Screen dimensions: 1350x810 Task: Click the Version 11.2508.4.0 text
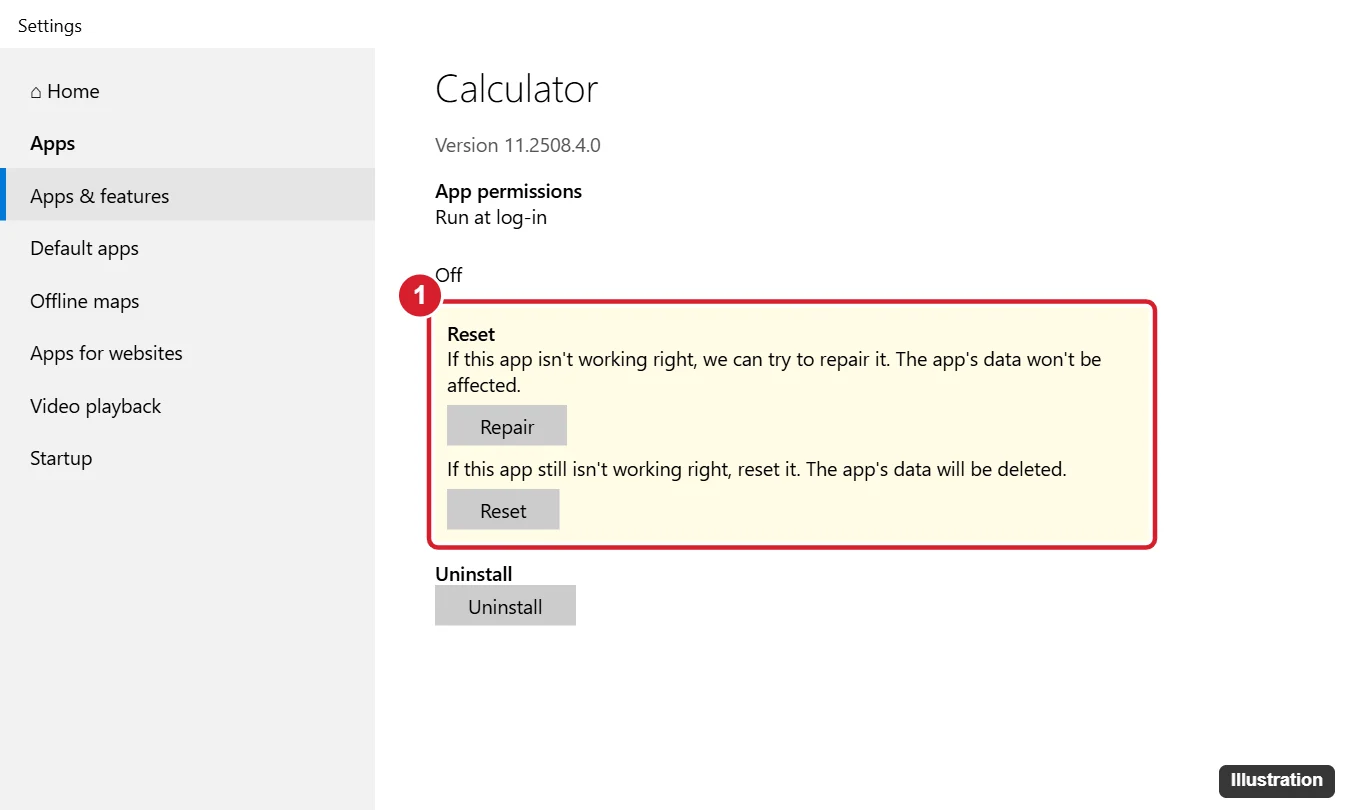(518, 145)
